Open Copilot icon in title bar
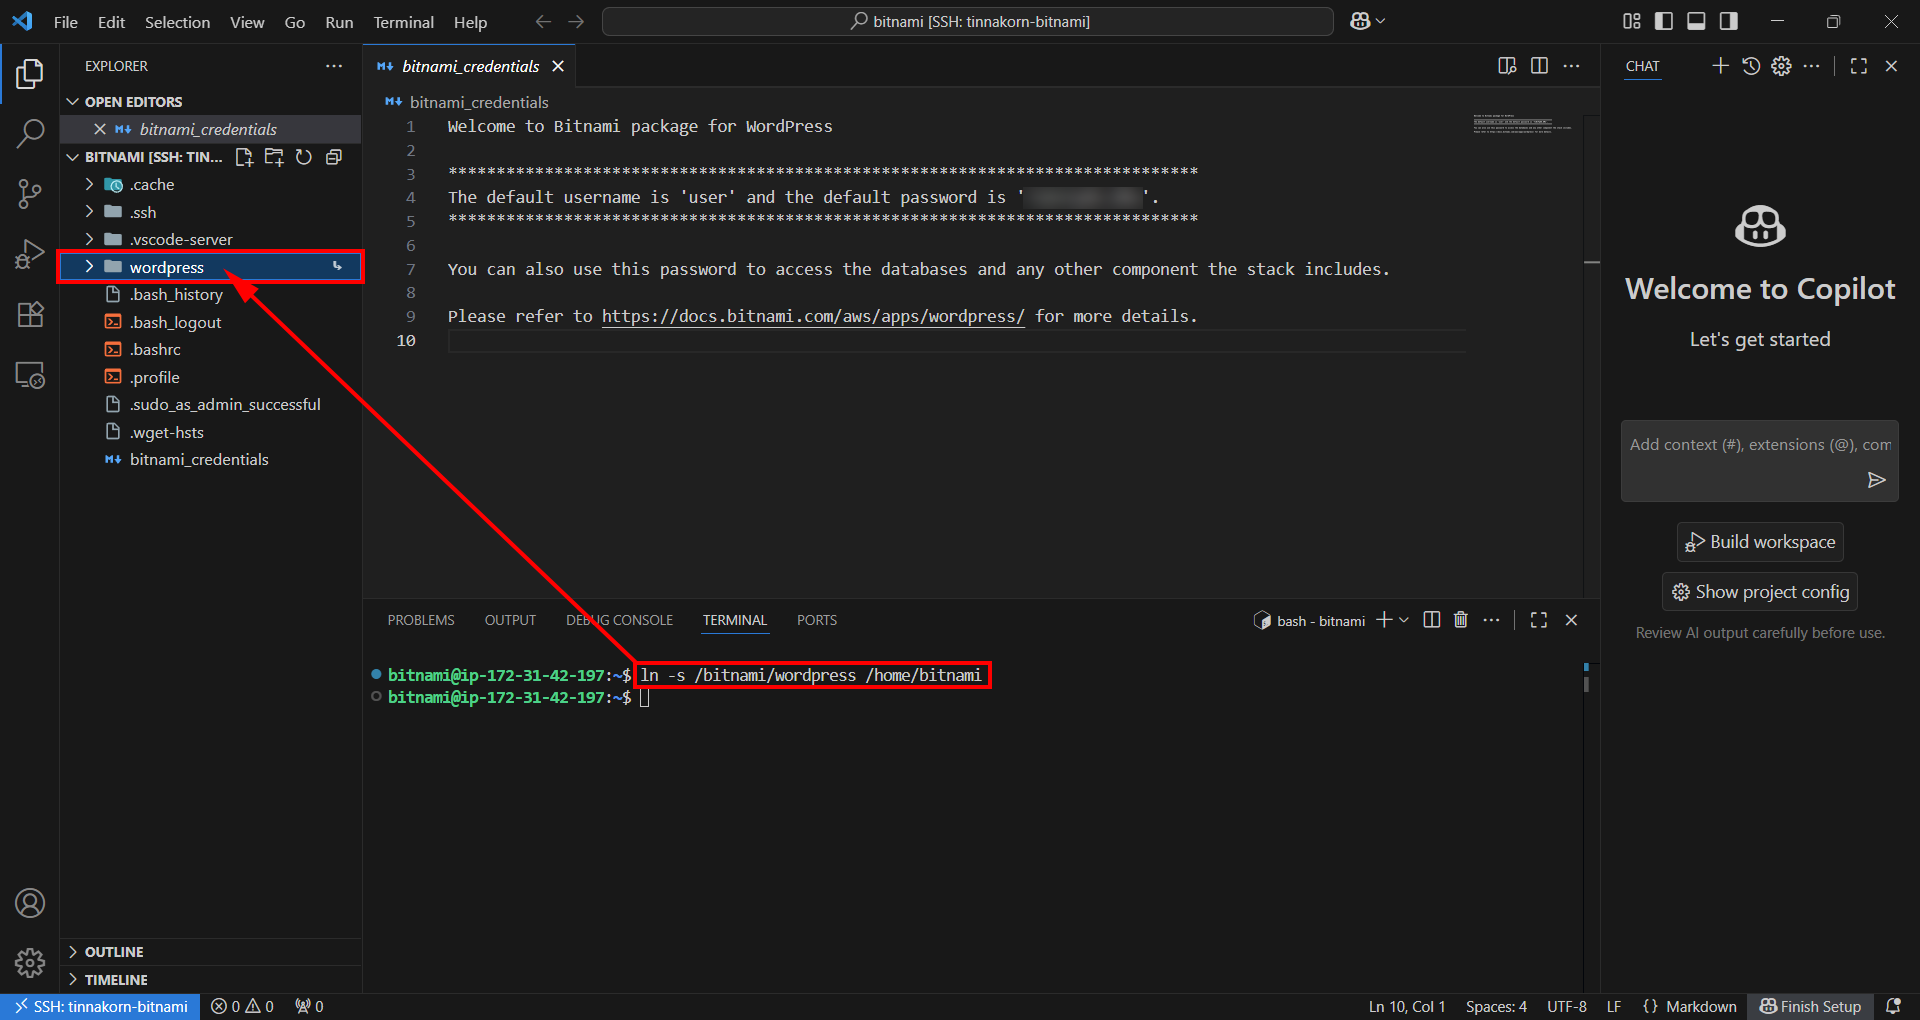 click(1360, 21)
